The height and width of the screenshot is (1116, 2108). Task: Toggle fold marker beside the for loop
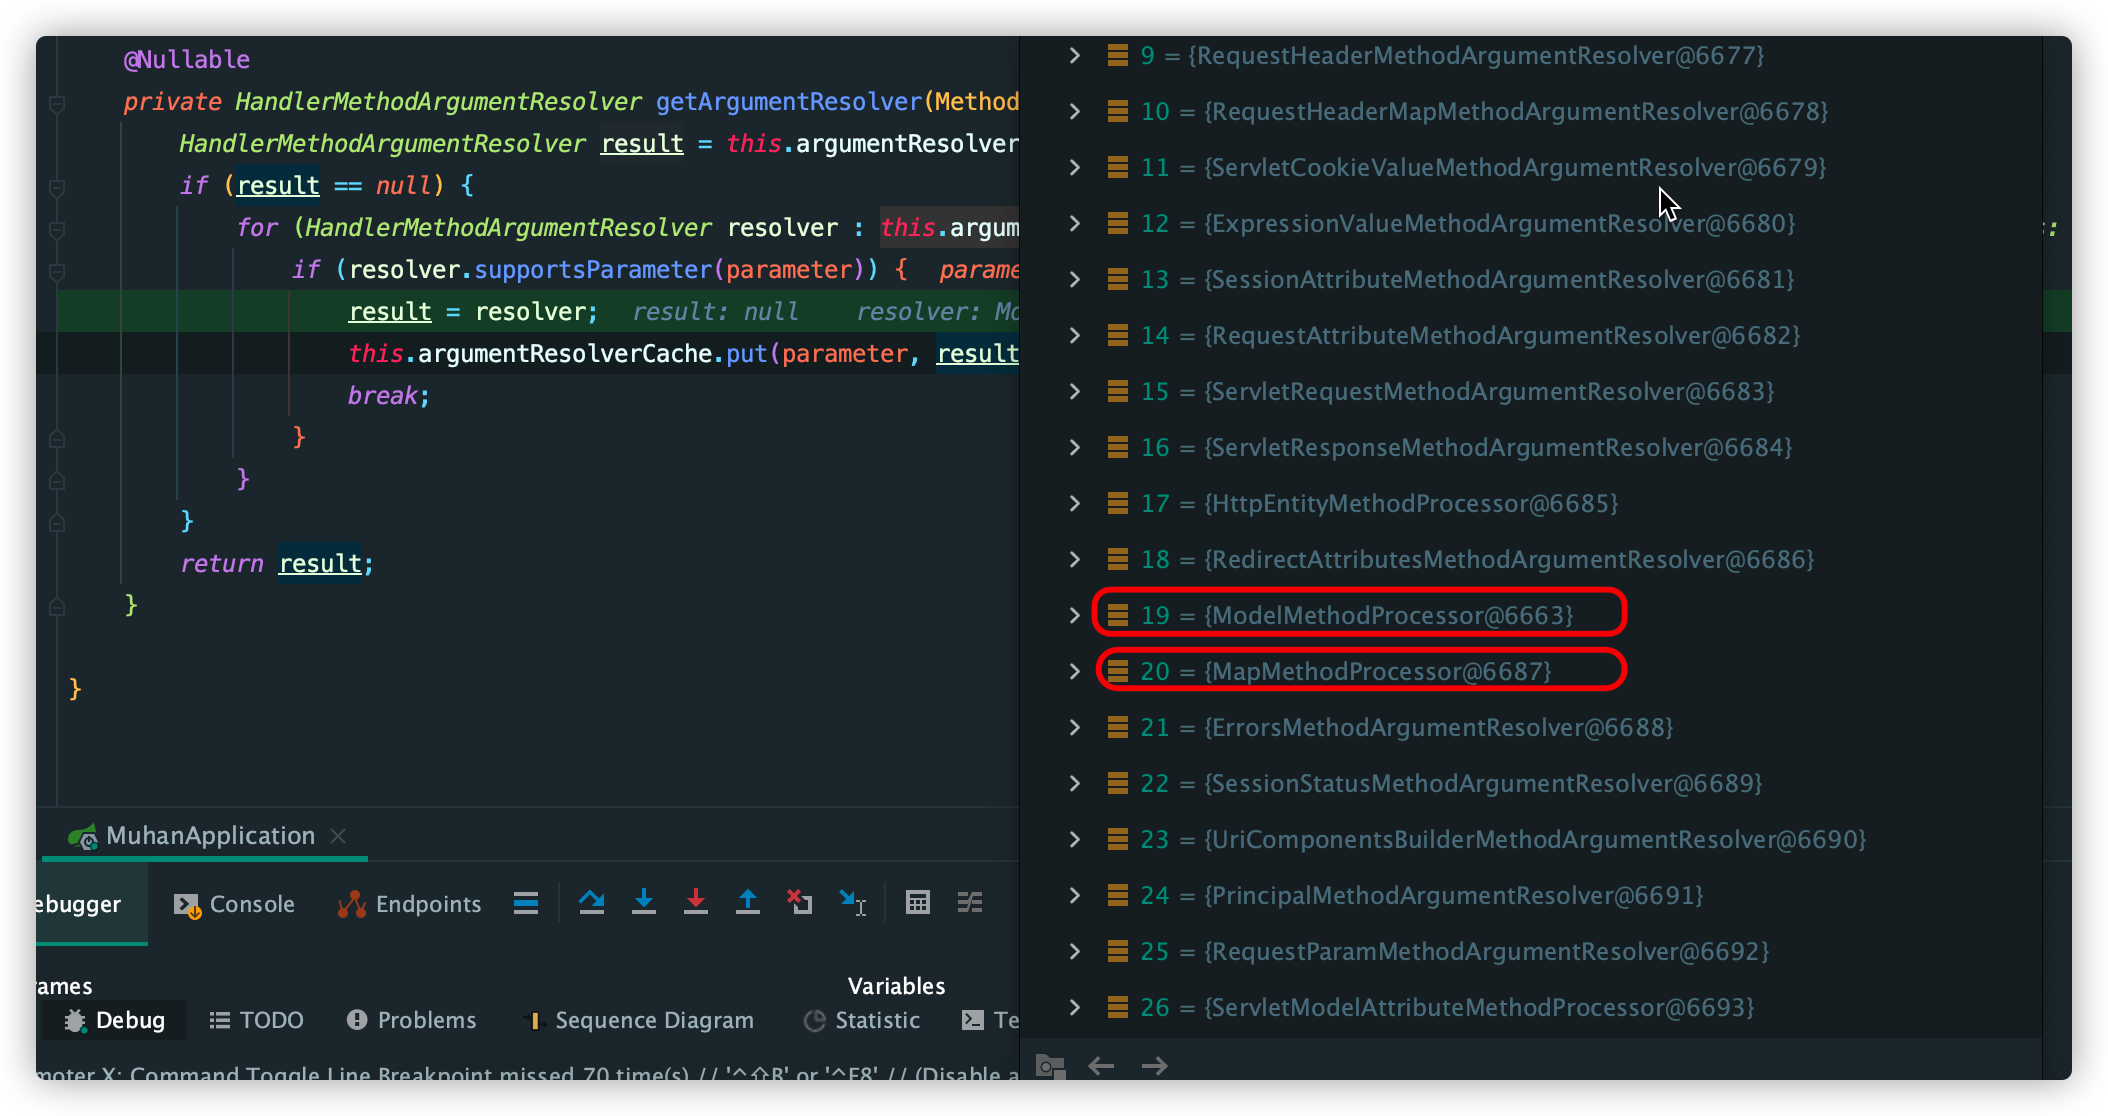coord(57,229)
